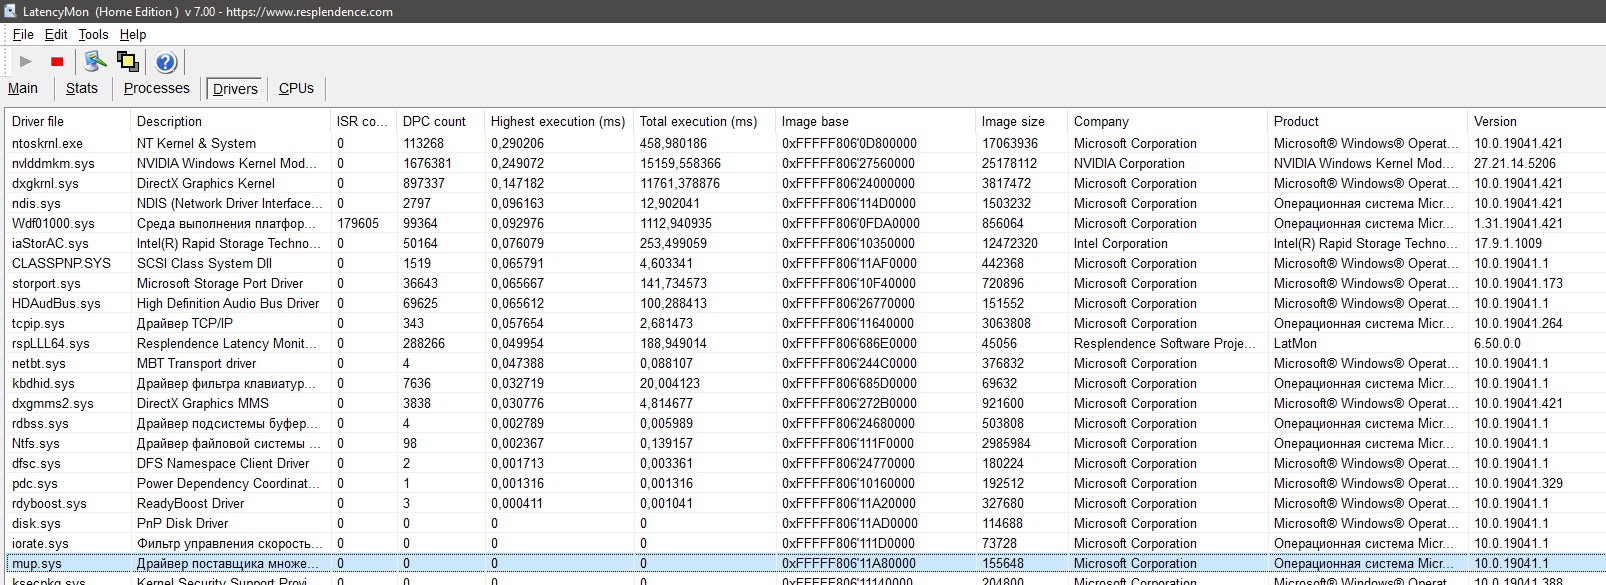Start the latency monitor with Play
Viewport: 1606px width, 585px height.
coord(26,62)
